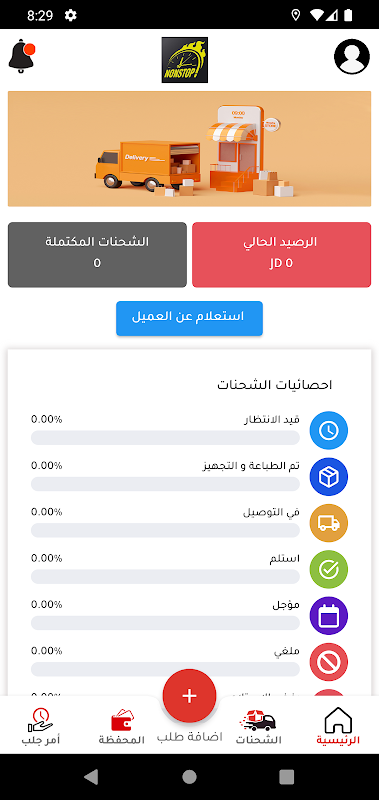Image resolution: width=379 pixels, height=800 pixels.
Task: Click the blue clock pending status icon
Action: 329,430
